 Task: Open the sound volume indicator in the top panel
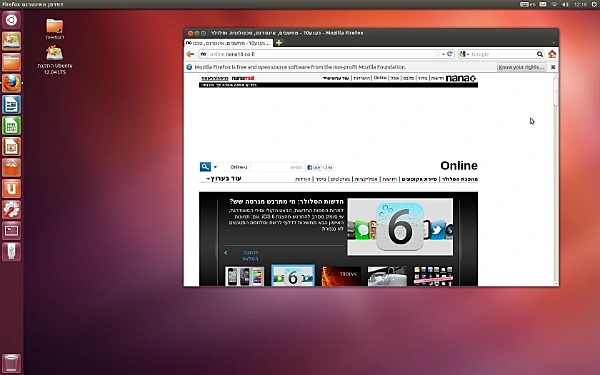[x=565, y=4]
